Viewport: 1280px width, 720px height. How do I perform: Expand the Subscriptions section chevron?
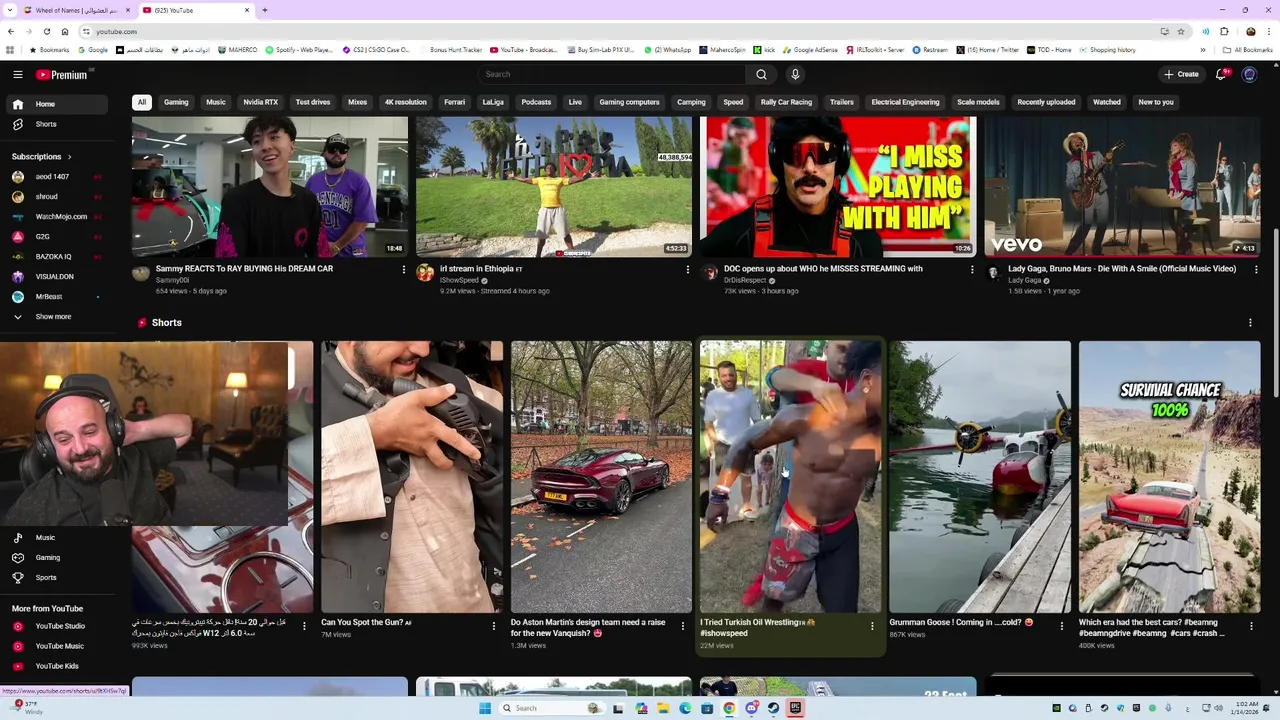click(70, 157)
